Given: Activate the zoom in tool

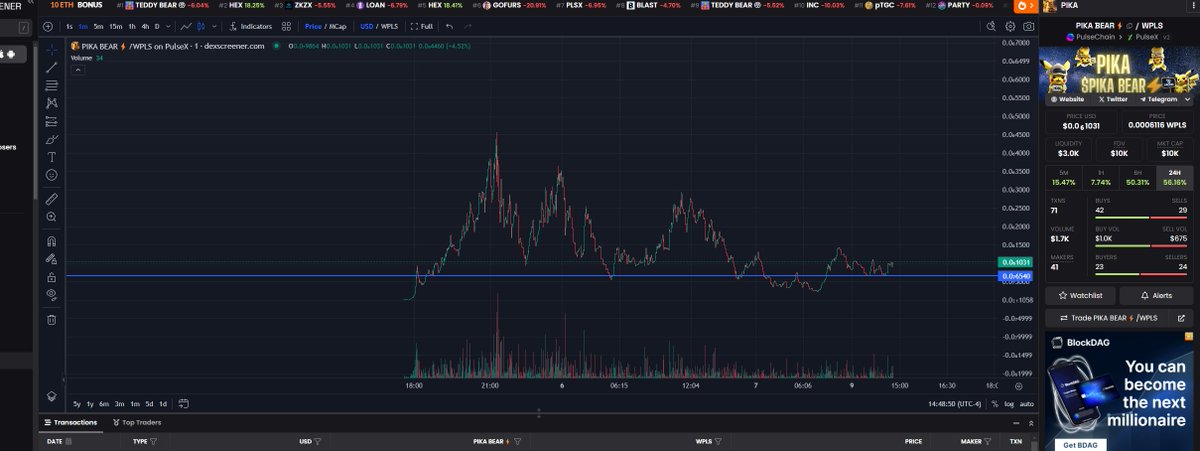Looking at the screenshot, I should pos(52,217).
